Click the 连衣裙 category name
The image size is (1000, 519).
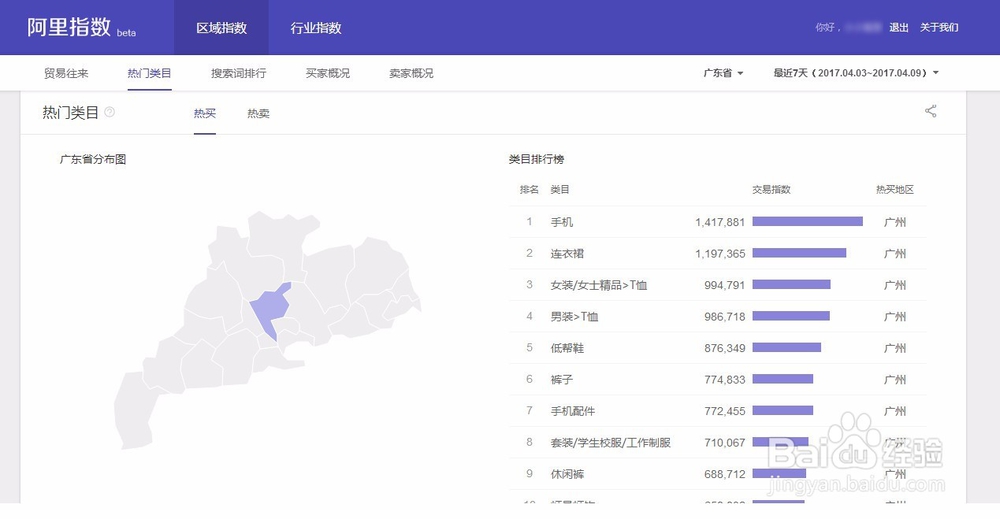pos(567,254)
